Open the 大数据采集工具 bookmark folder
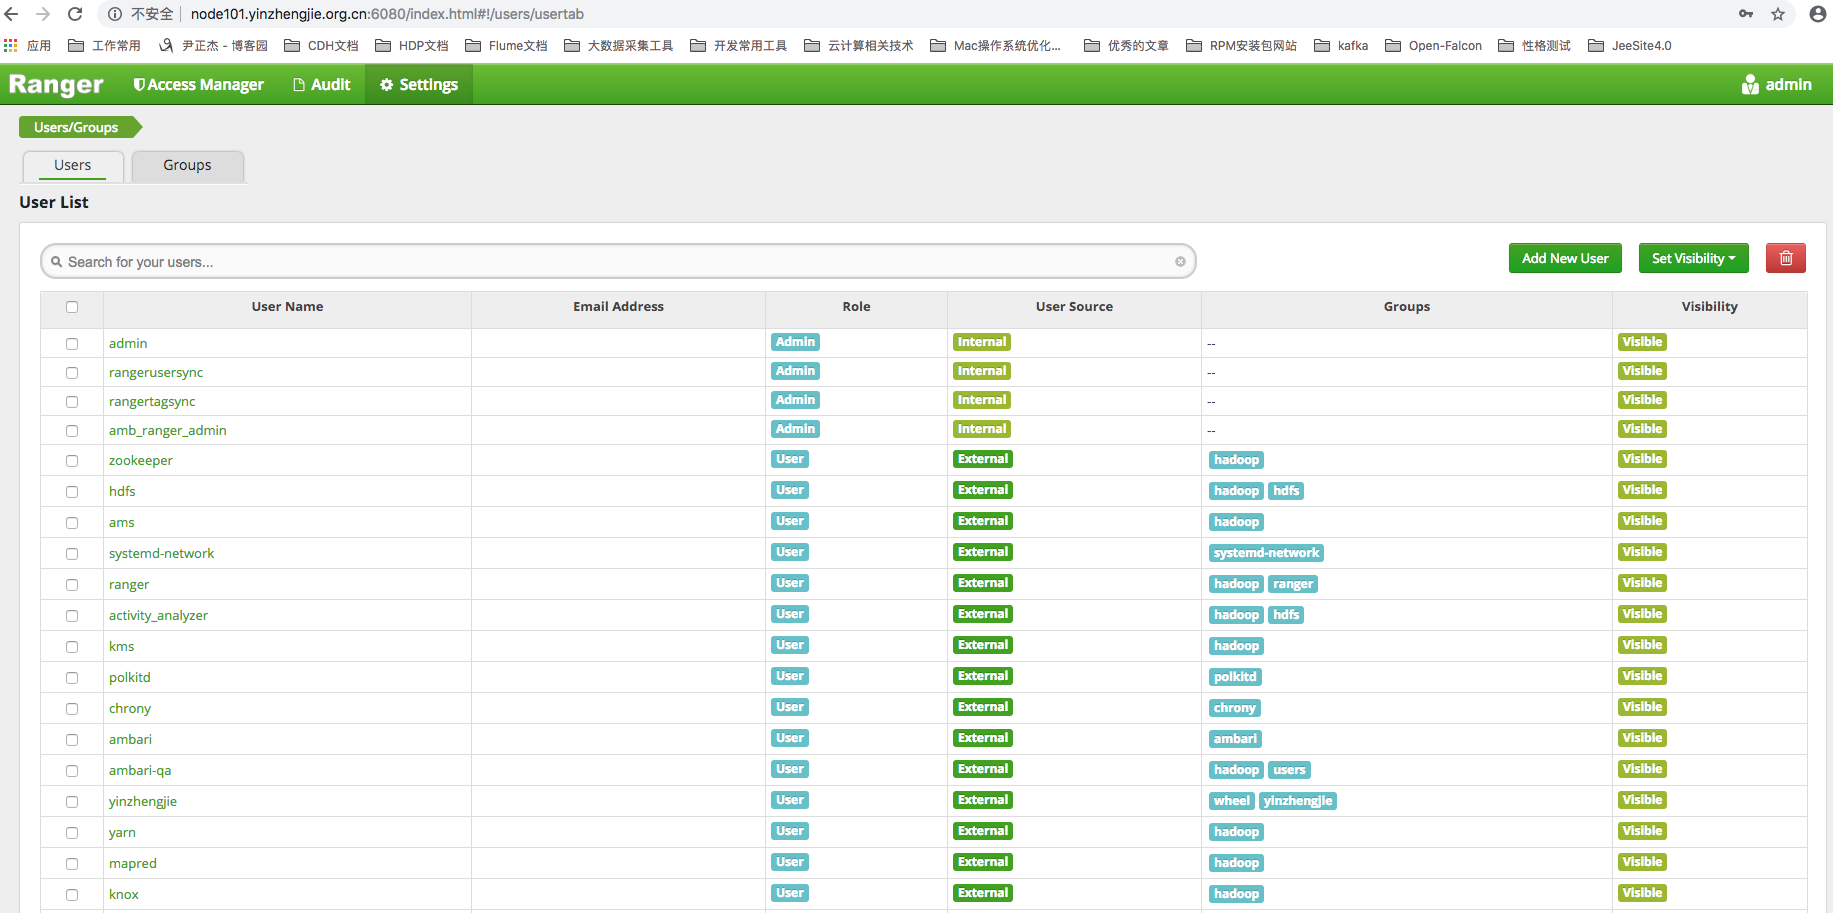 coord(619,45)
